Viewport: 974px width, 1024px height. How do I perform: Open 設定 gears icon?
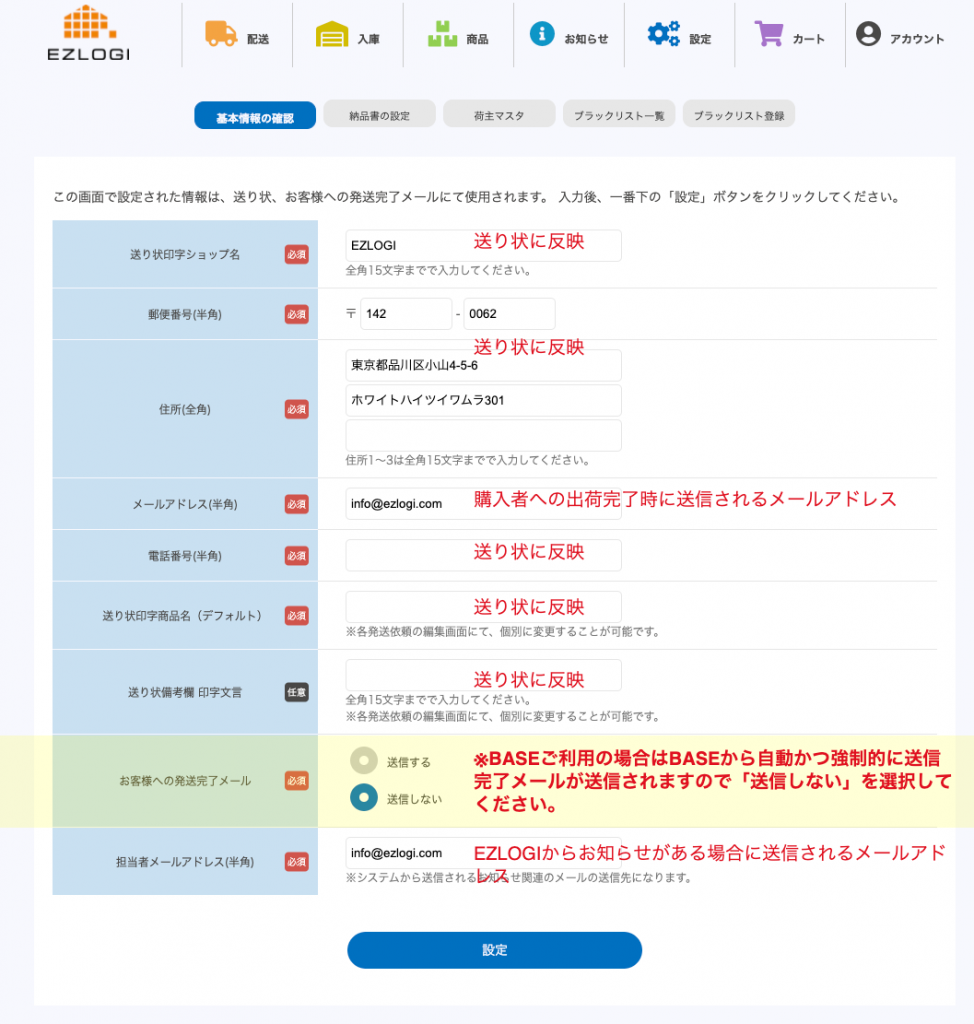click(x=663, y=34)
